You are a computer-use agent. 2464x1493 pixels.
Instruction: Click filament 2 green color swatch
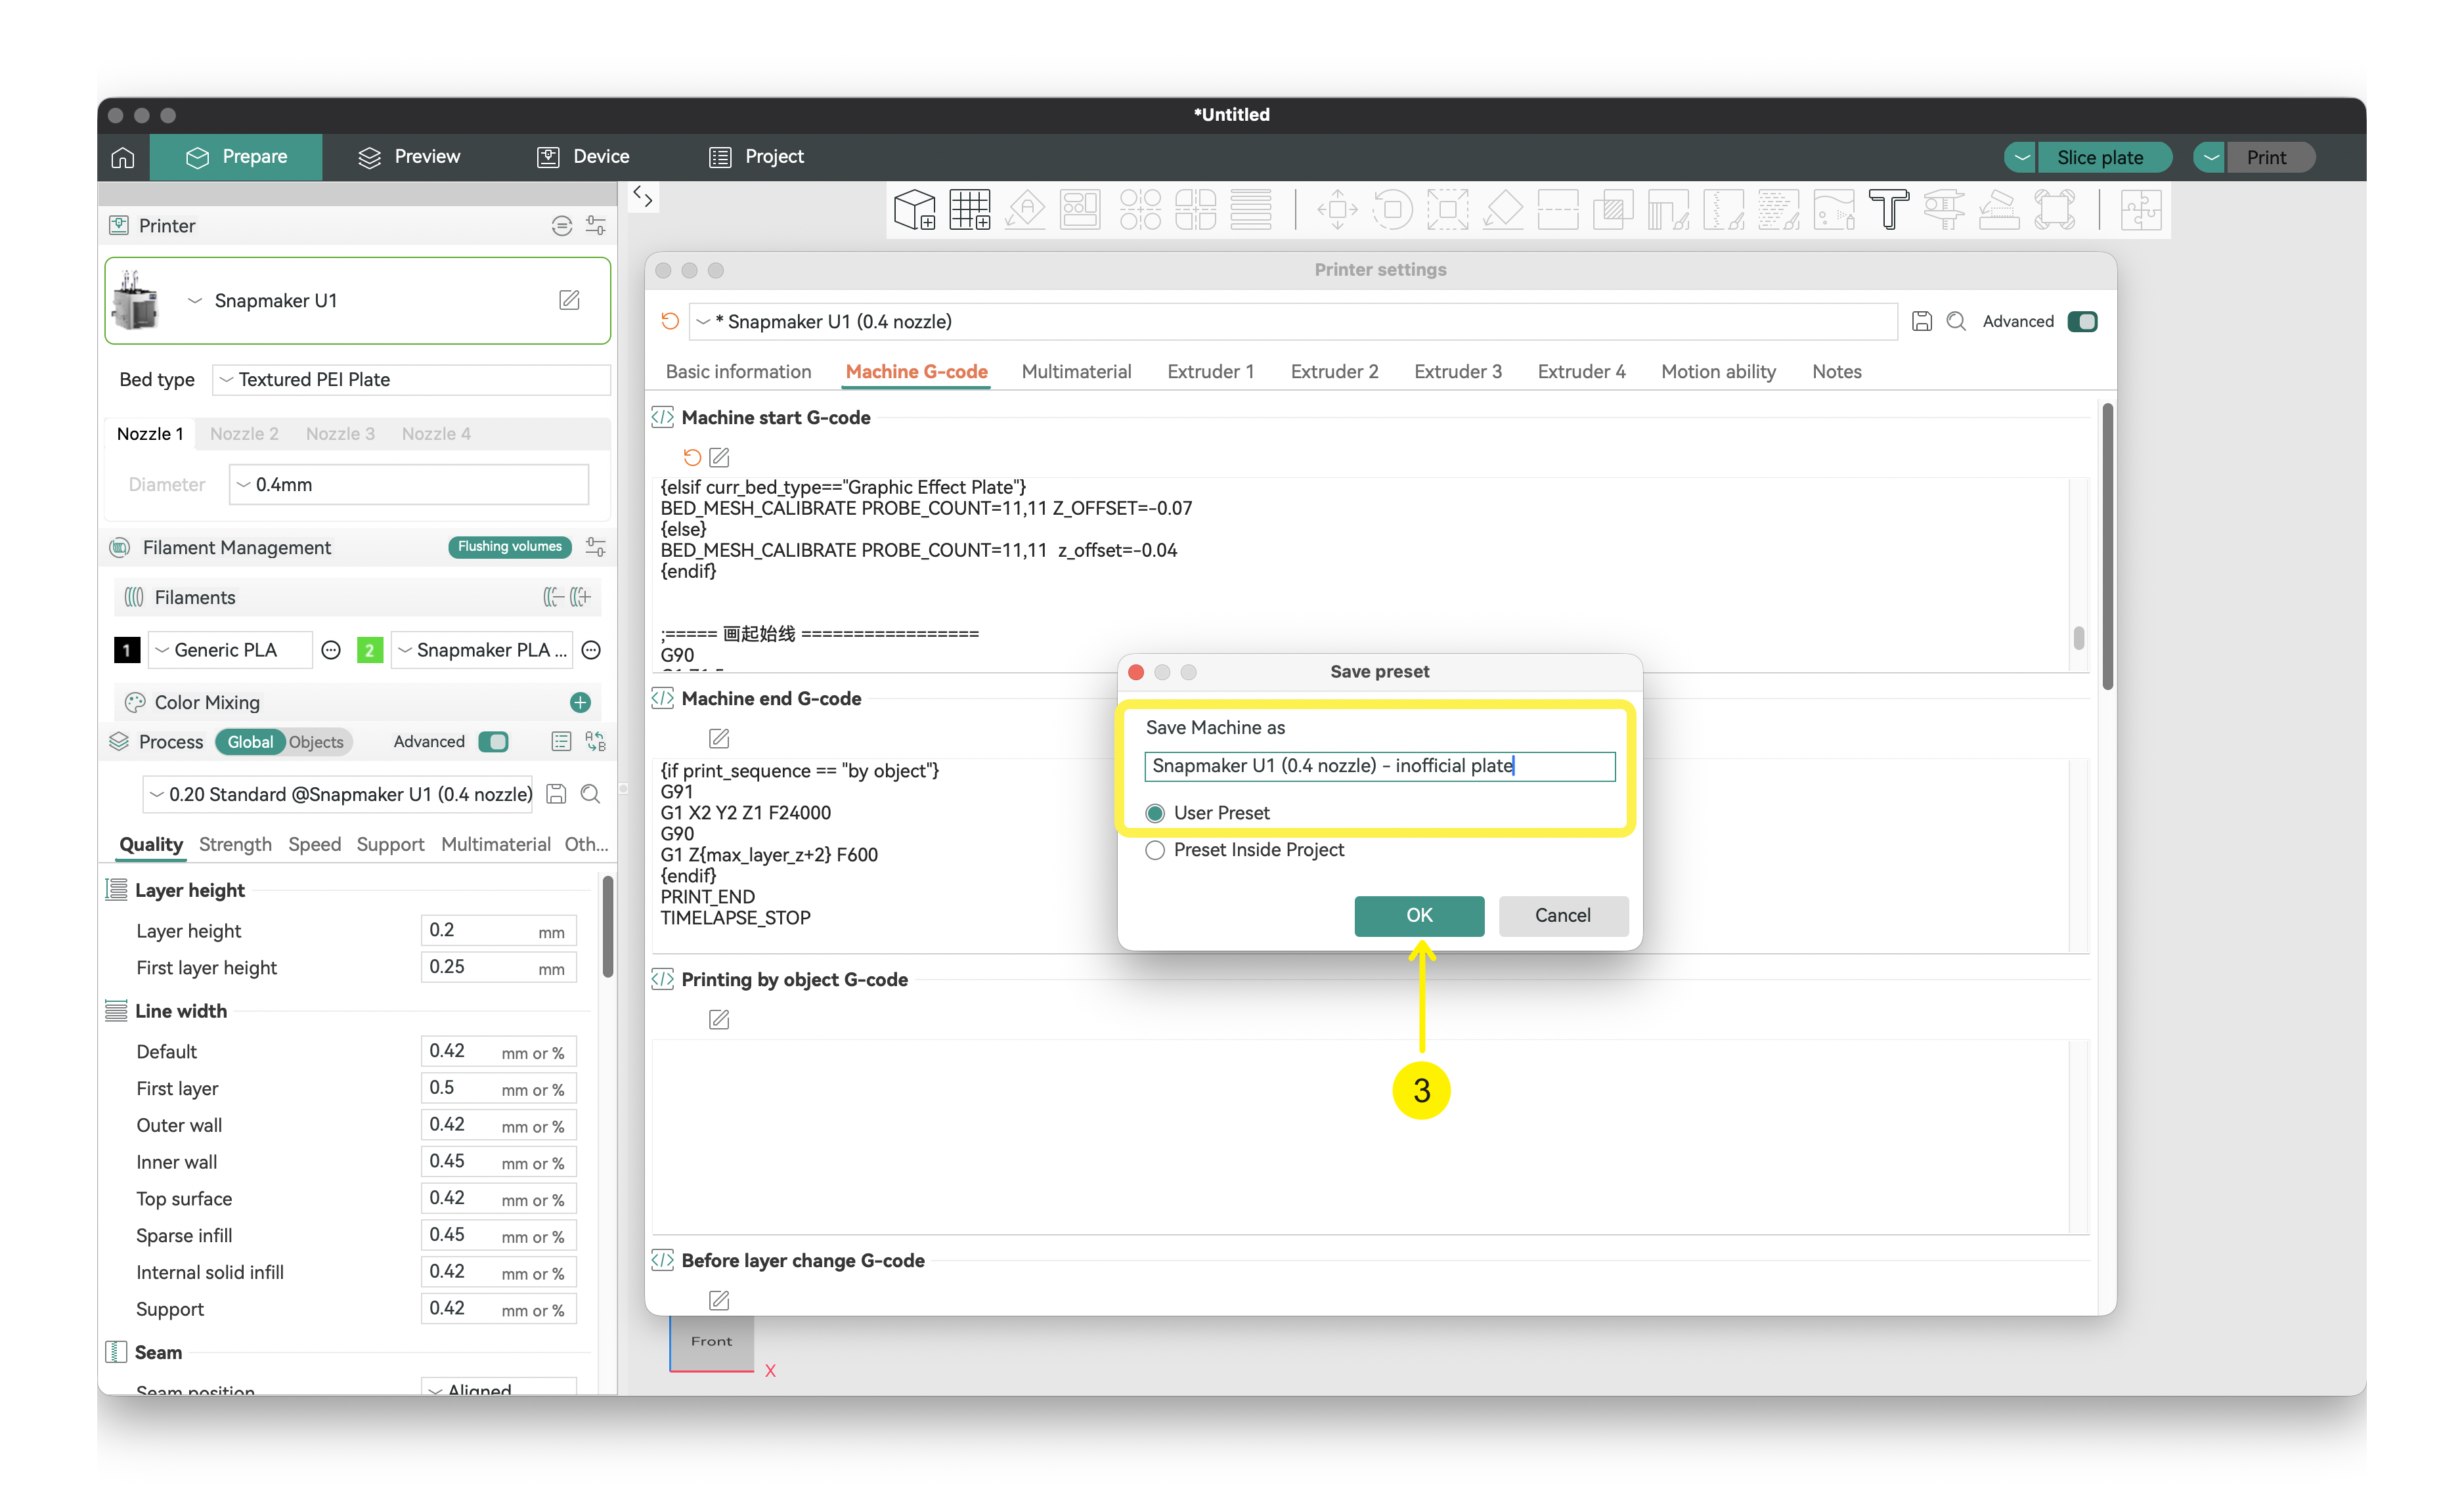370,650
